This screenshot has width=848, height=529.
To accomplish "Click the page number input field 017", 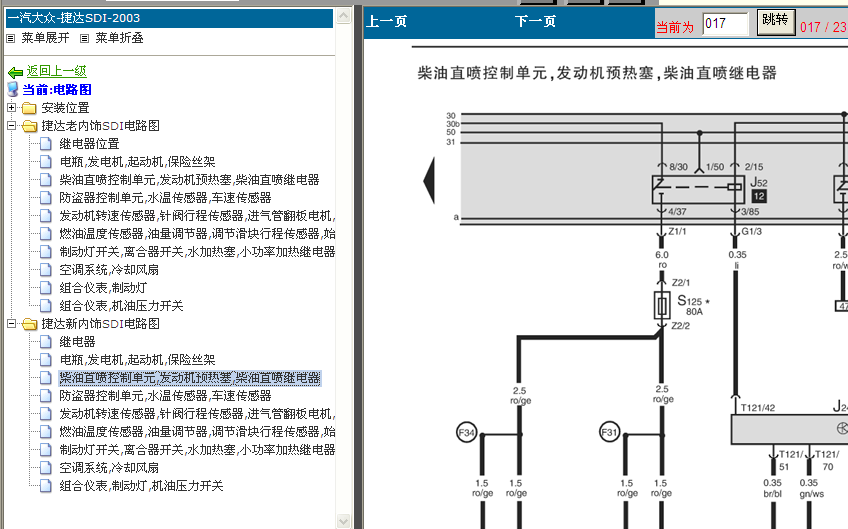I will tap(726, 24).
